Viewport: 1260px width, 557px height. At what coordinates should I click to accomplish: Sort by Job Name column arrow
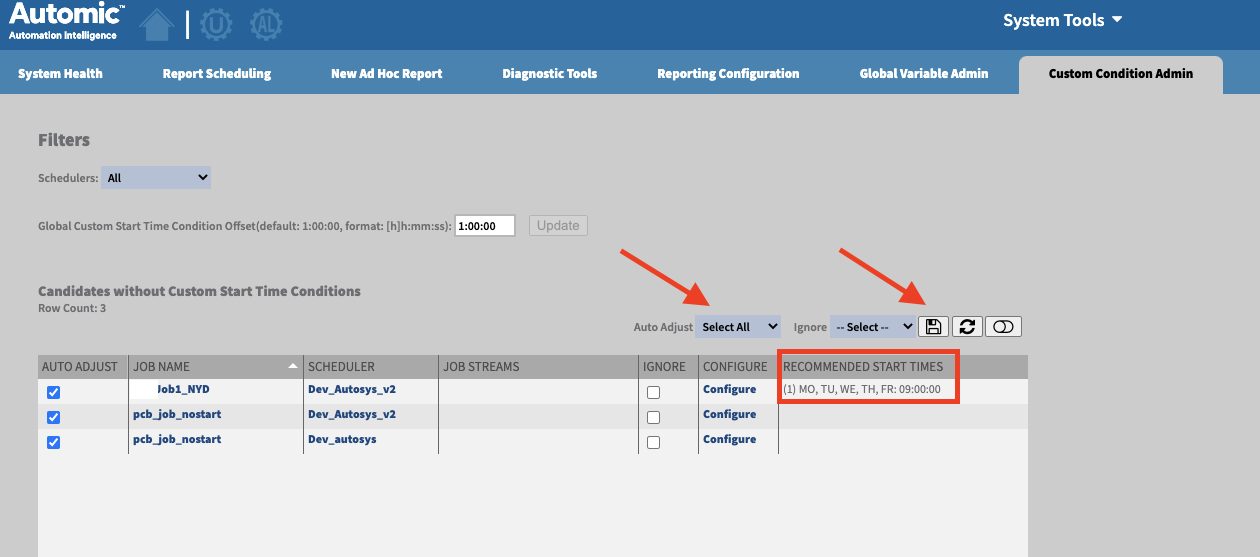pos(293,367)
